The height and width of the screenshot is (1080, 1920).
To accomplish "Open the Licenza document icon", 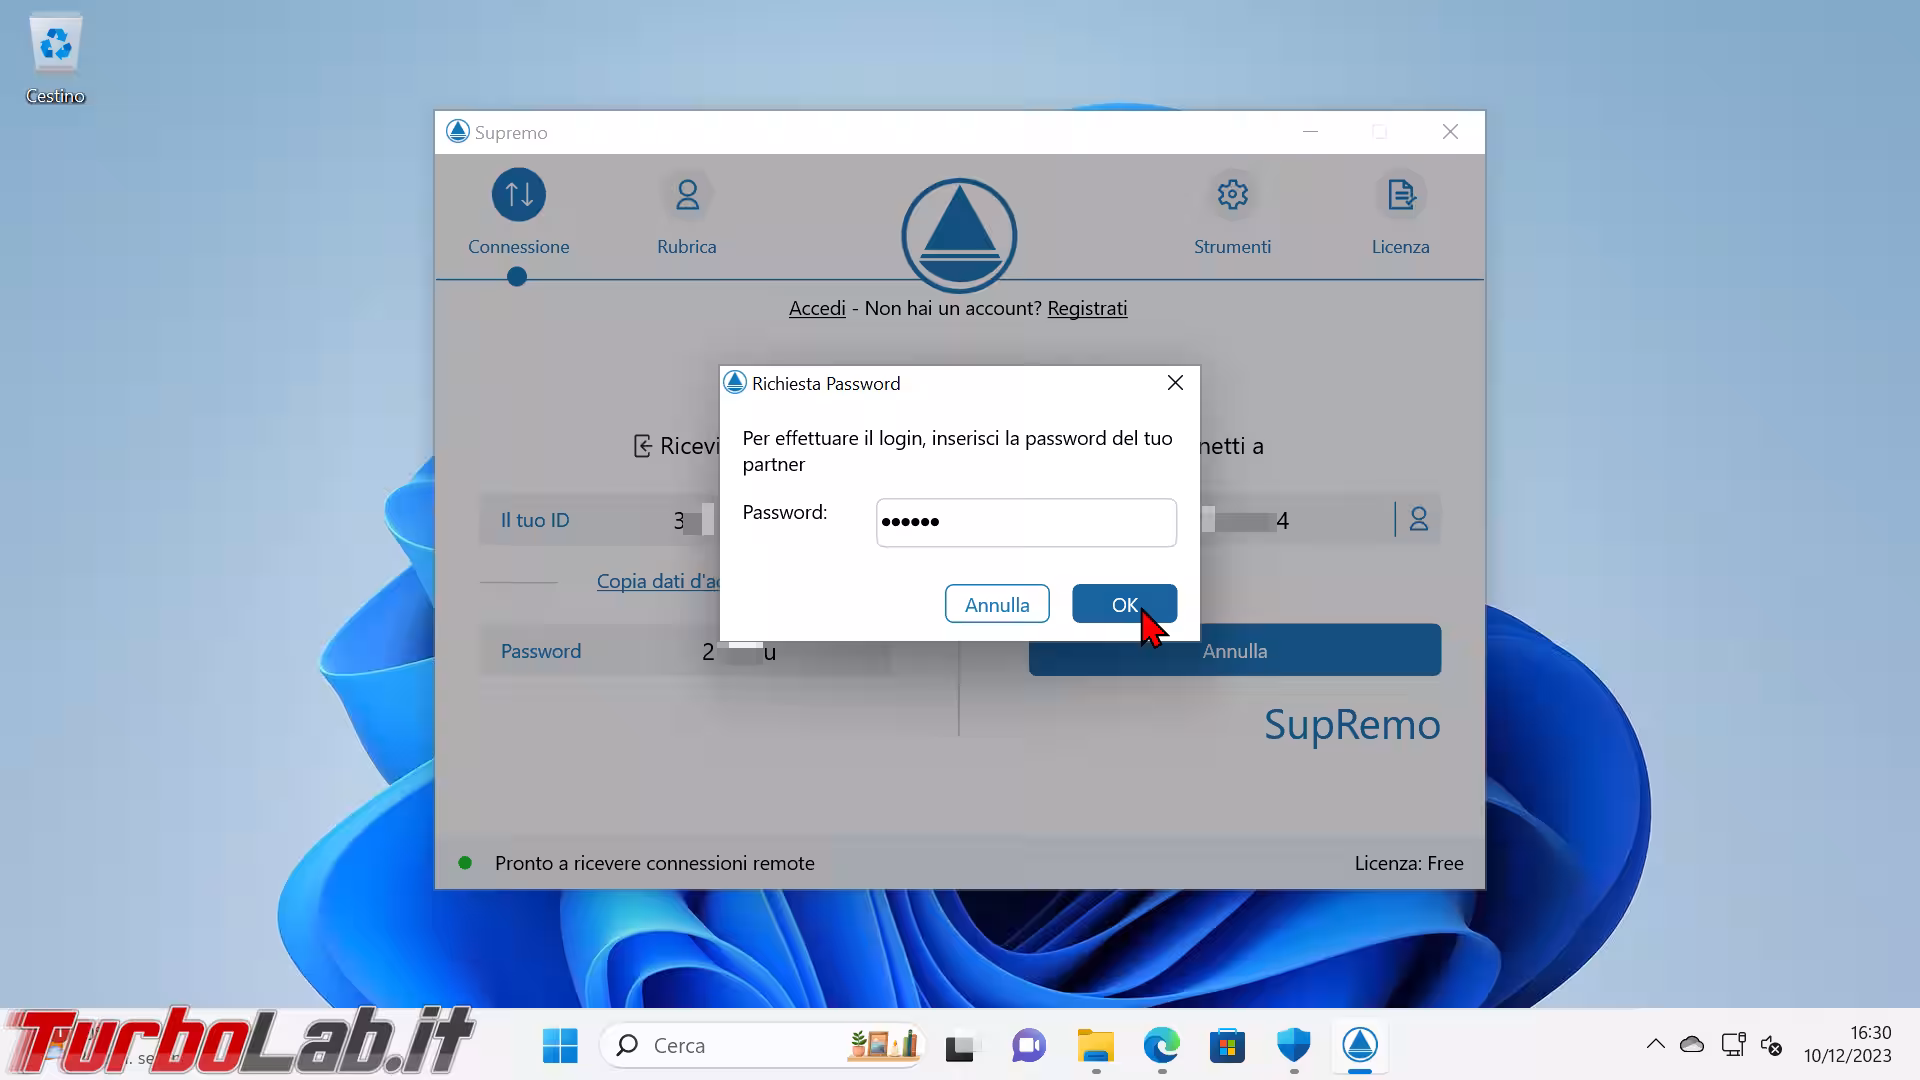I will [x=1400, y=195].
